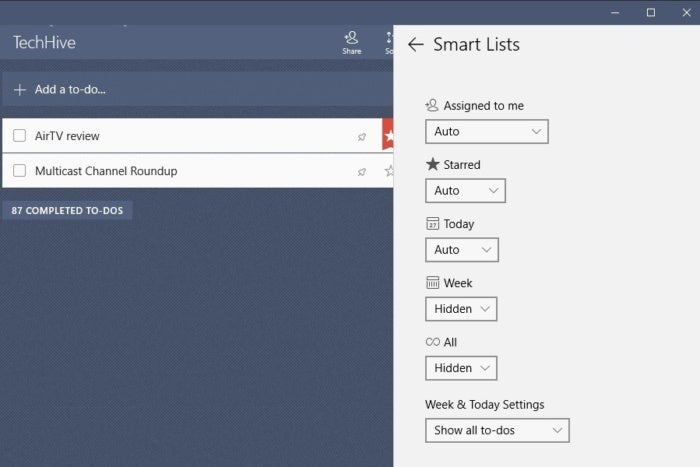Click the pin icon on AirTV review
Screen dimensions: 700x467
point(362,137)
